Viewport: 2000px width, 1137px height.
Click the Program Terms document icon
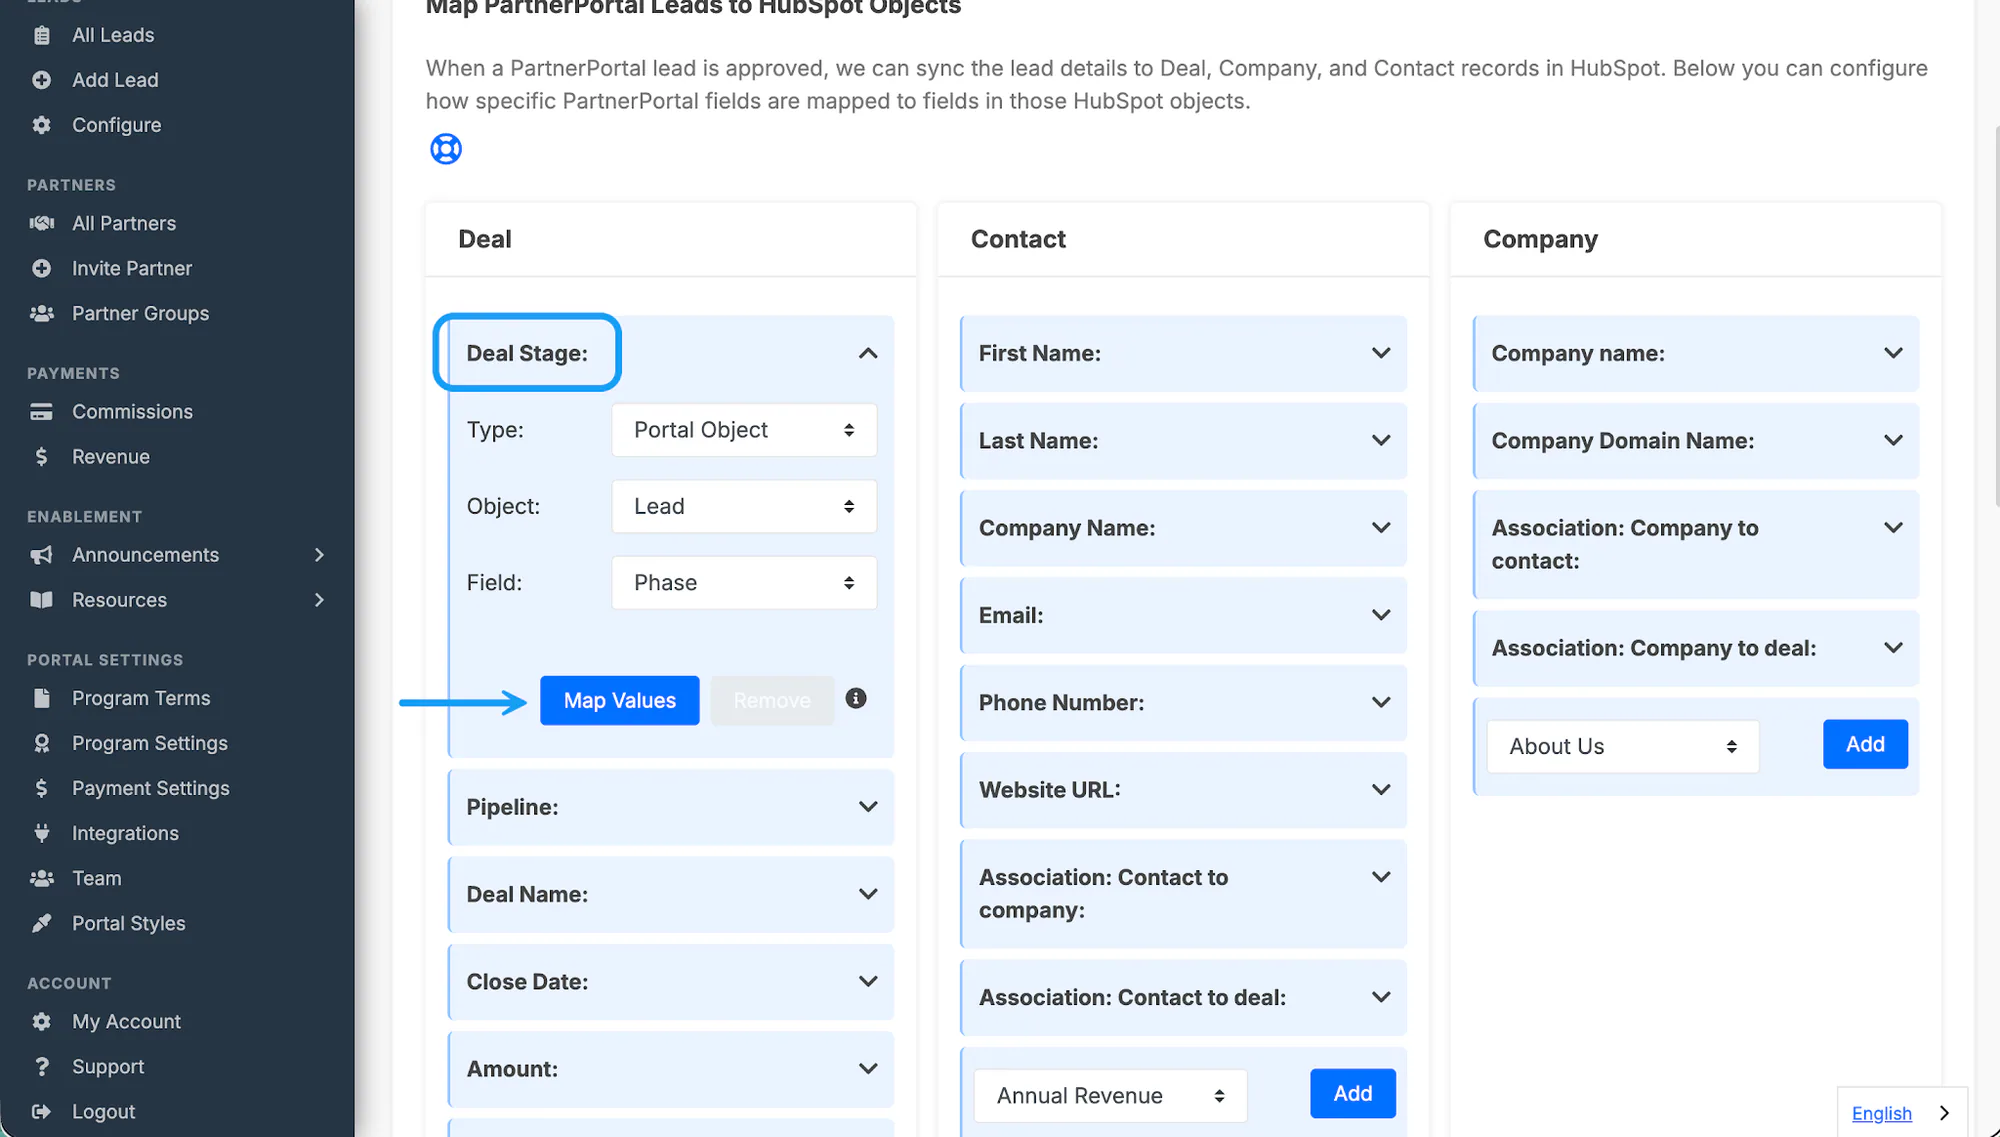pos(41,698)
